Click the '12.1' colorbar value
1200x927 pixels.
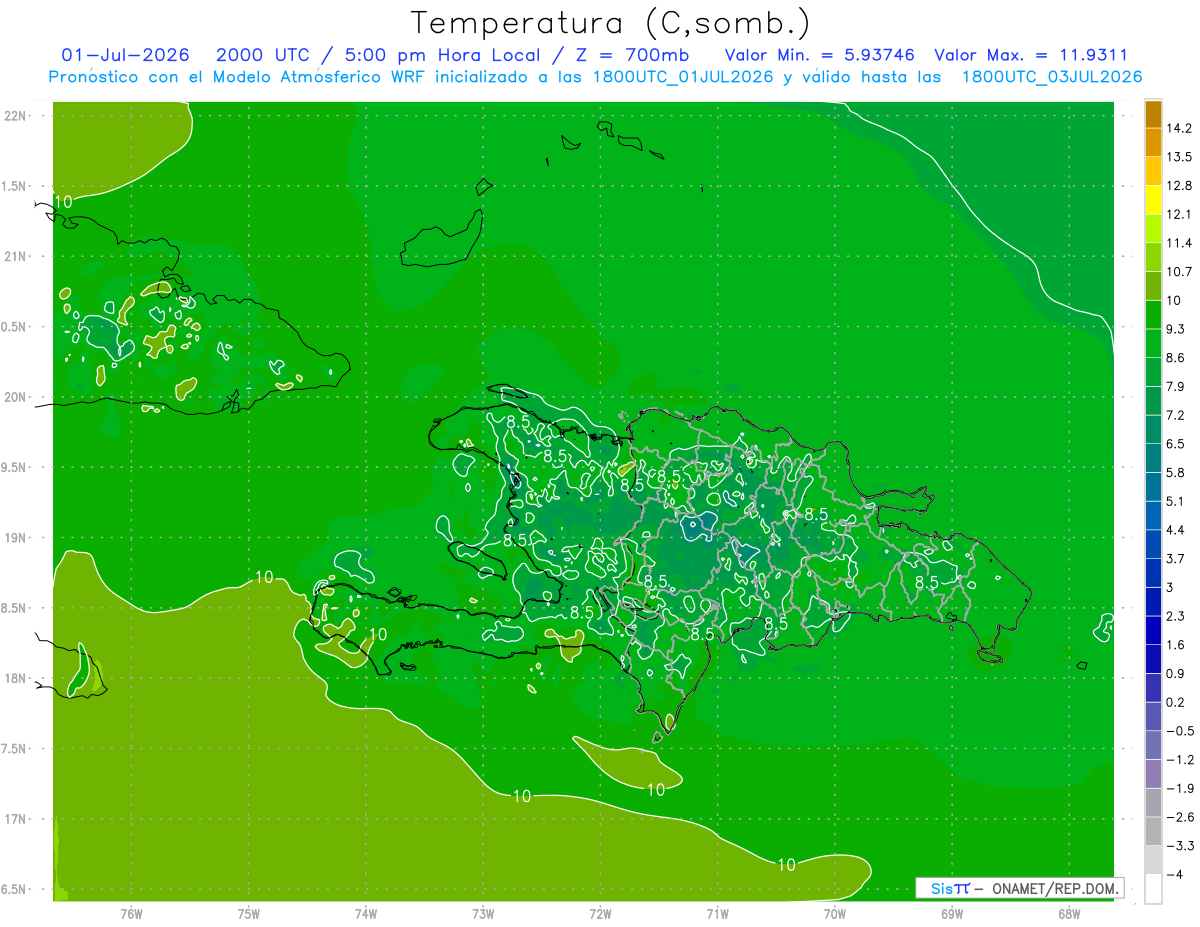coord(1178,214)
